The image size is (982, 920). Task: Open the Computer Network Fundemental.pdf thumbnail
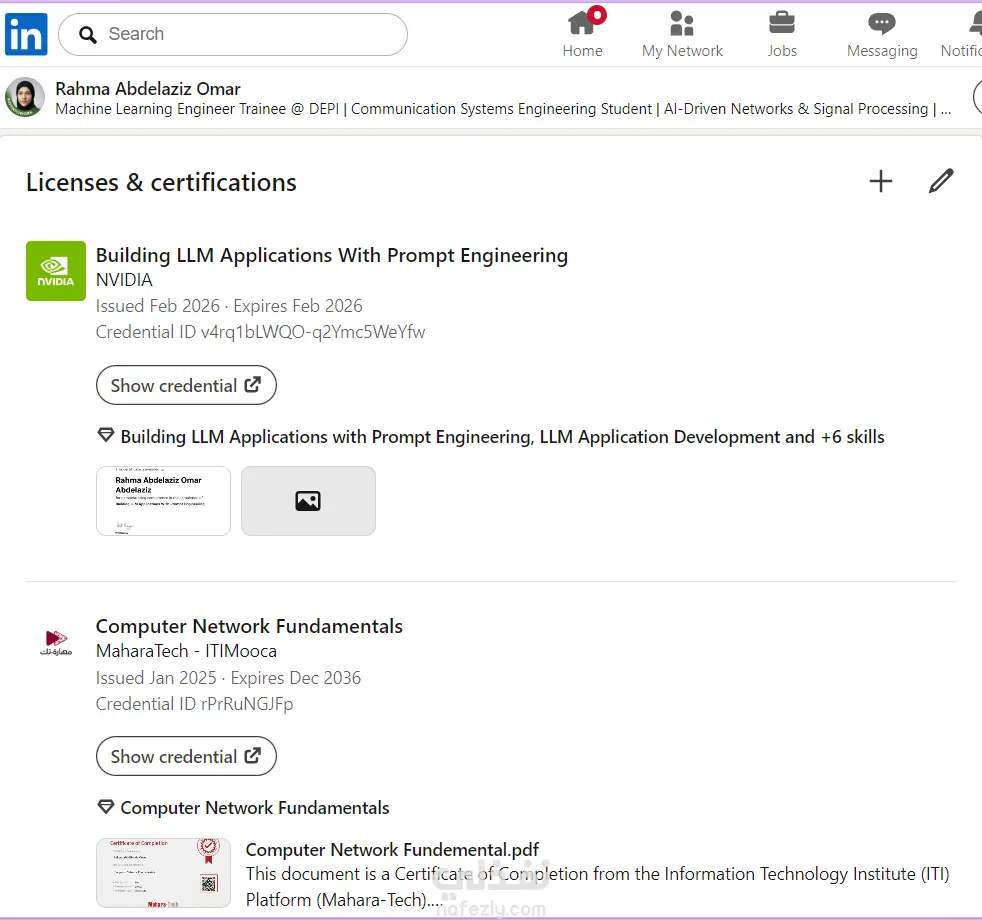click(163, 872)
